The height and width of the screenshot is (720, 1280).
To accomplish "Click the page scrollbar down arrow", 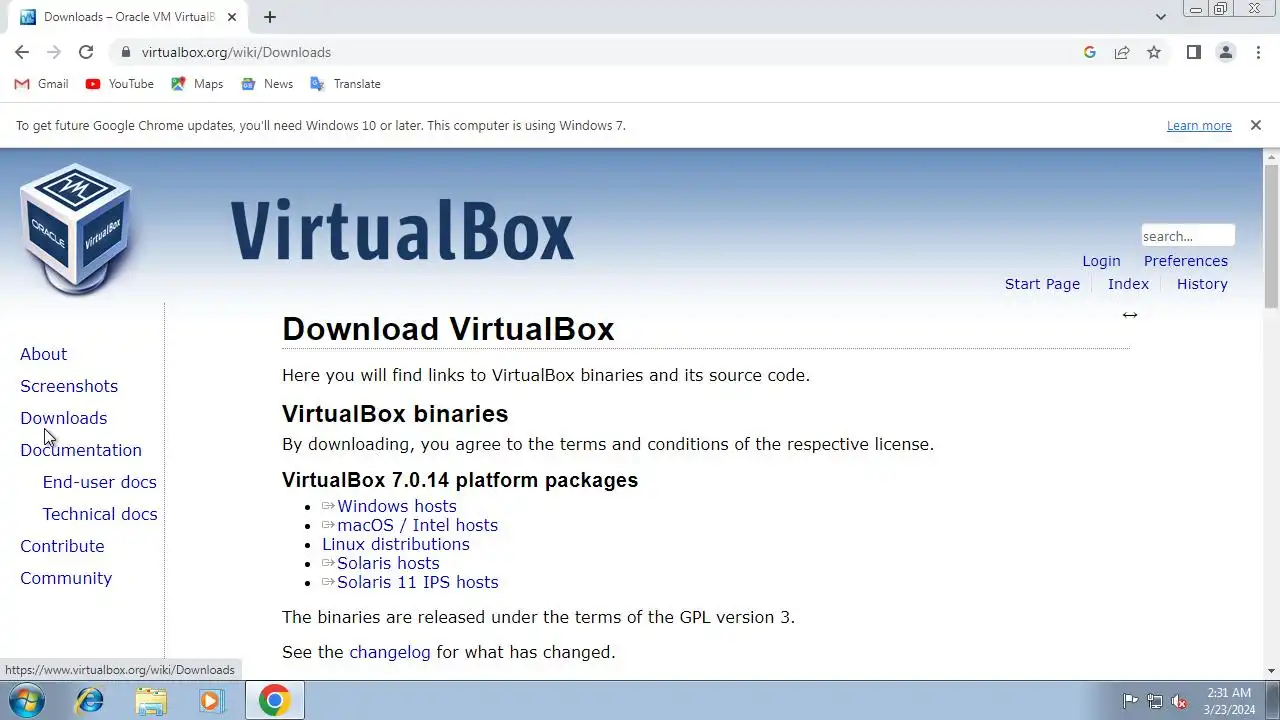I will point(1272,671).
